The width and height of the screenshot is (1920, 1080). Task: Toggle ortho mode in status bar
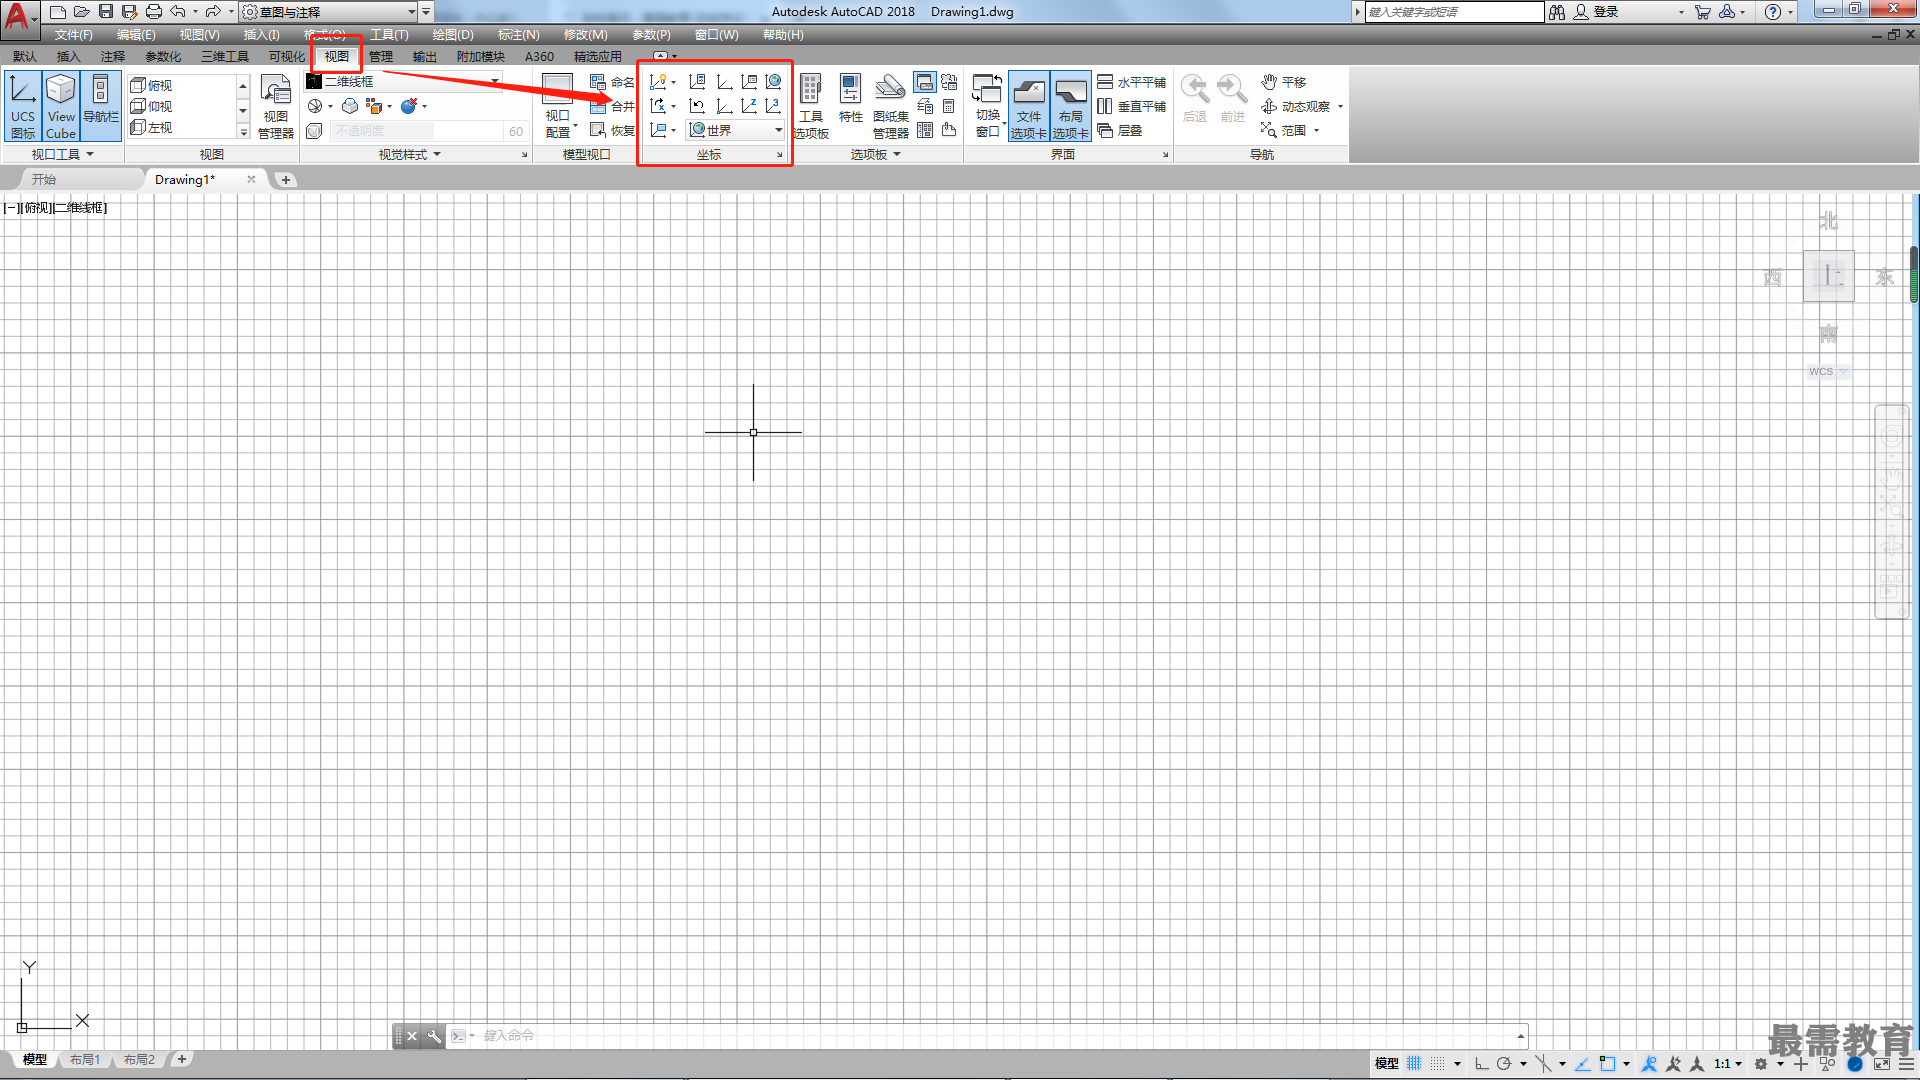(x=1481, y=1064)
